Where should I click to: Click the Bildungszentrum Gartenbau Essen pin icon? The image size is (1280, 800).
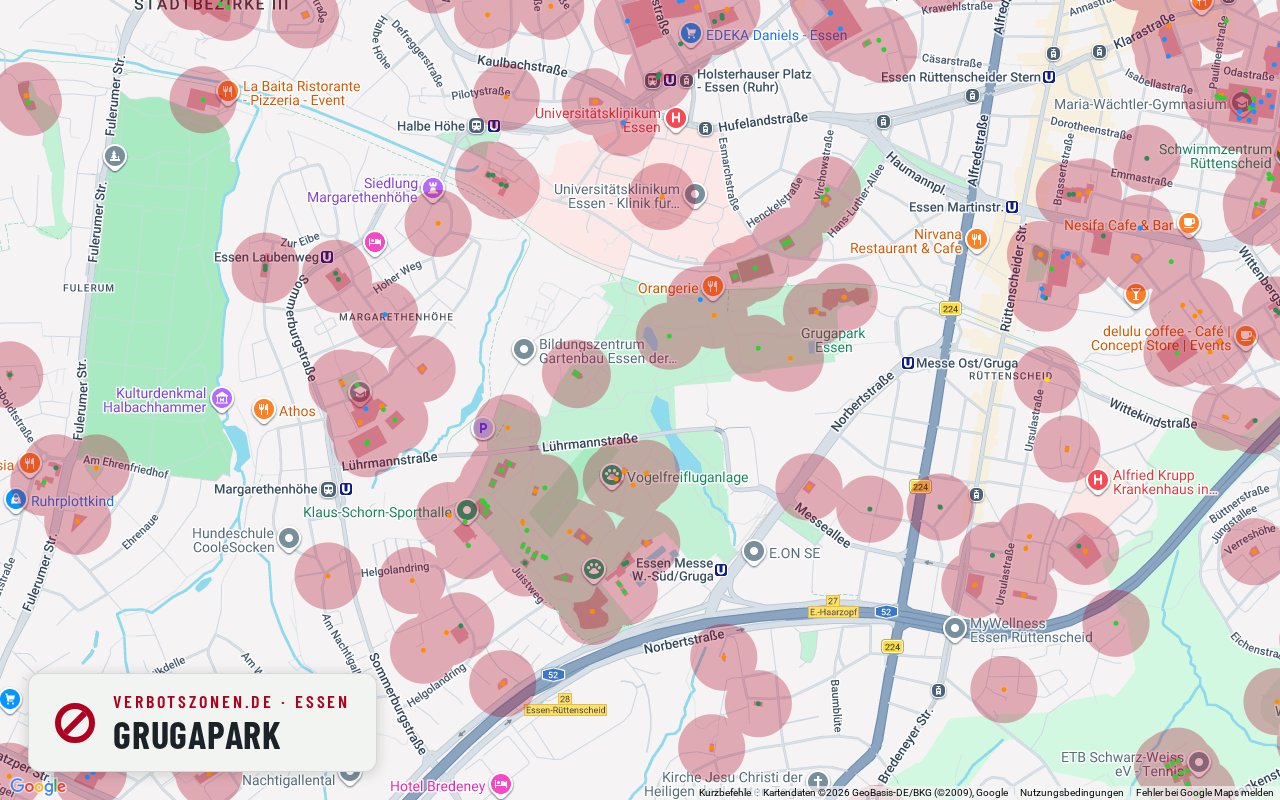click(523, 350)
